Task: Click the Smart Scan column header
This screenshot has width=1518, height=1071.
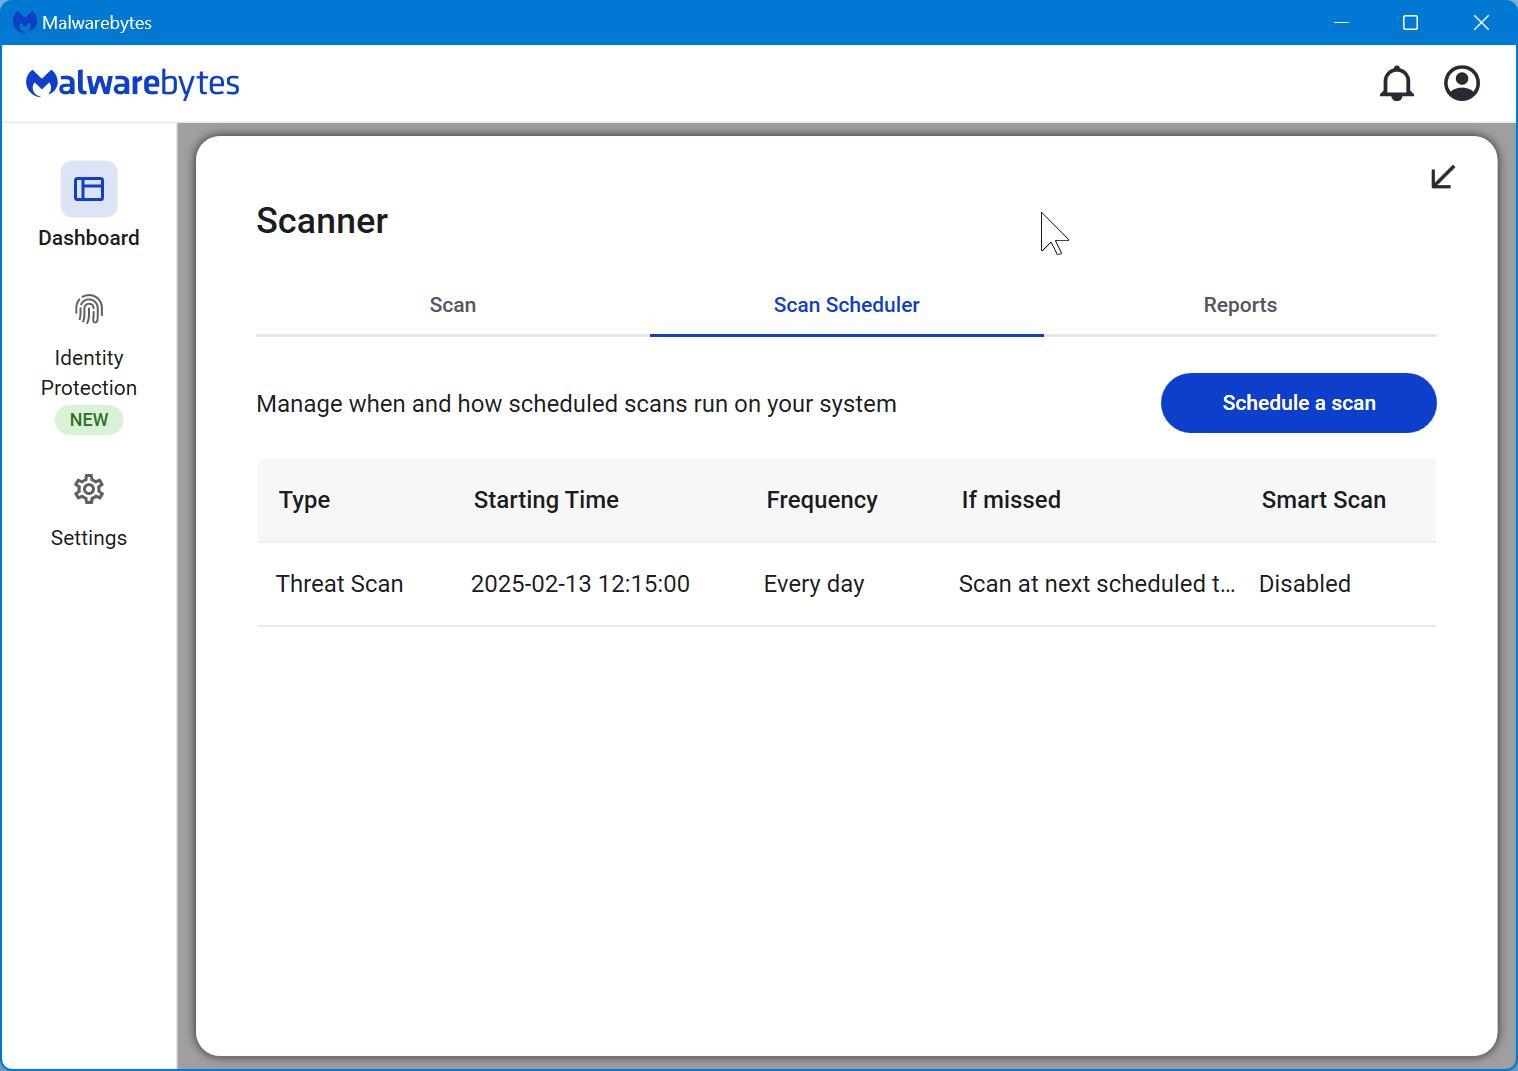Action: click(x=1323, y=500)
